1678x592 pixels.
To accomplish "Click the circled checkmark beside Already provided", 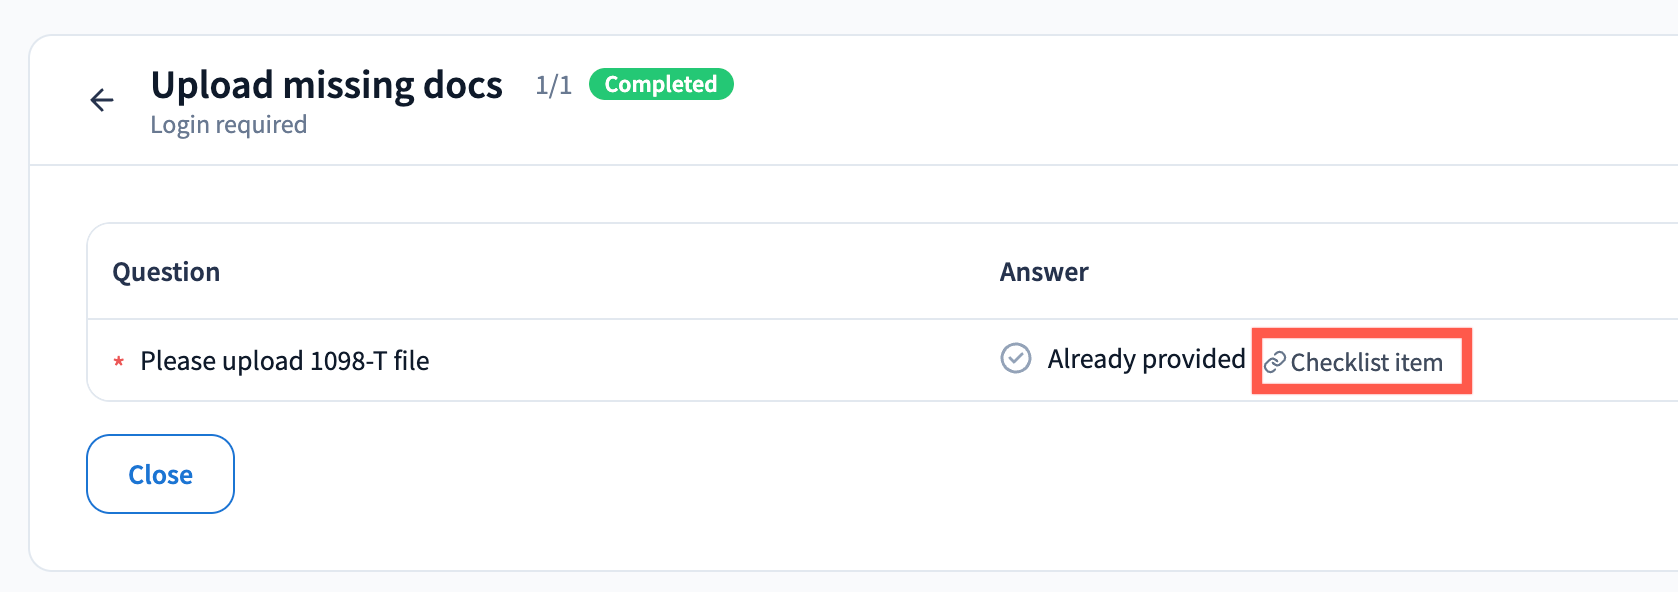I will point(1016,358).
